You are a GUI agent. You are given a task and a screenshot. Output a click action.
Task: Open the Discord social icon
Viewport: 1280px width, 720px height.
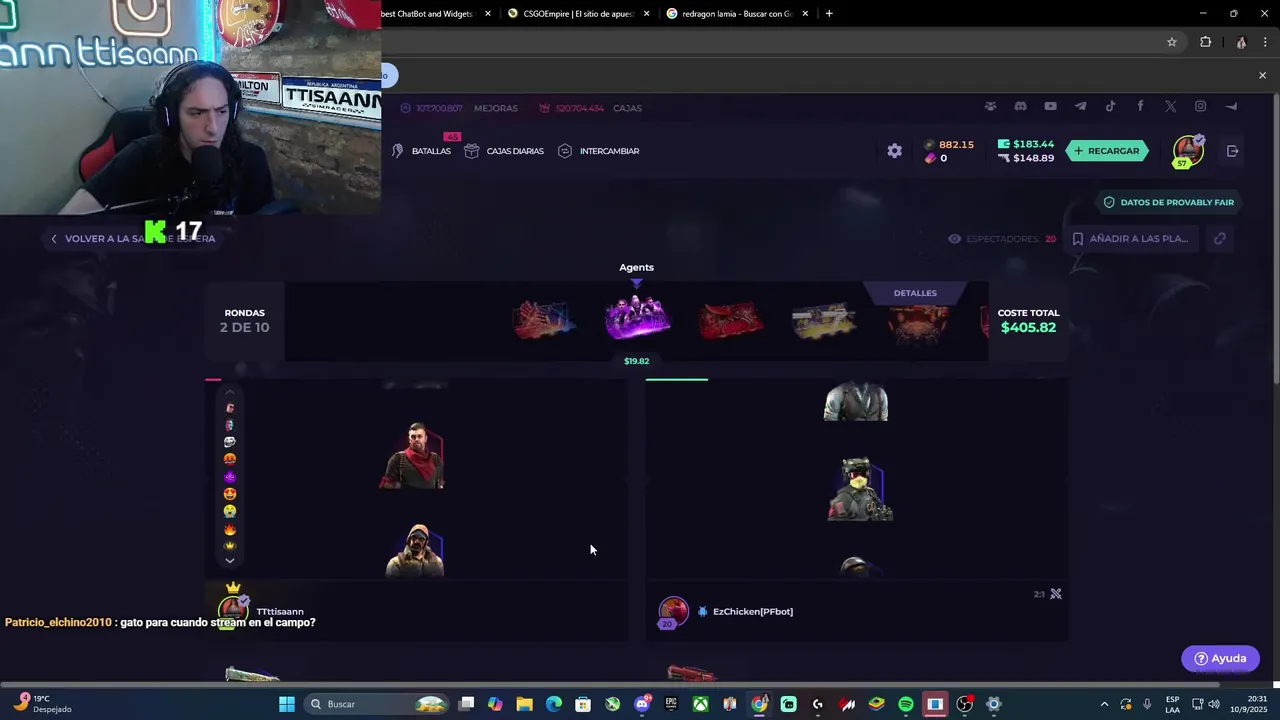[x=1020, y=106]
